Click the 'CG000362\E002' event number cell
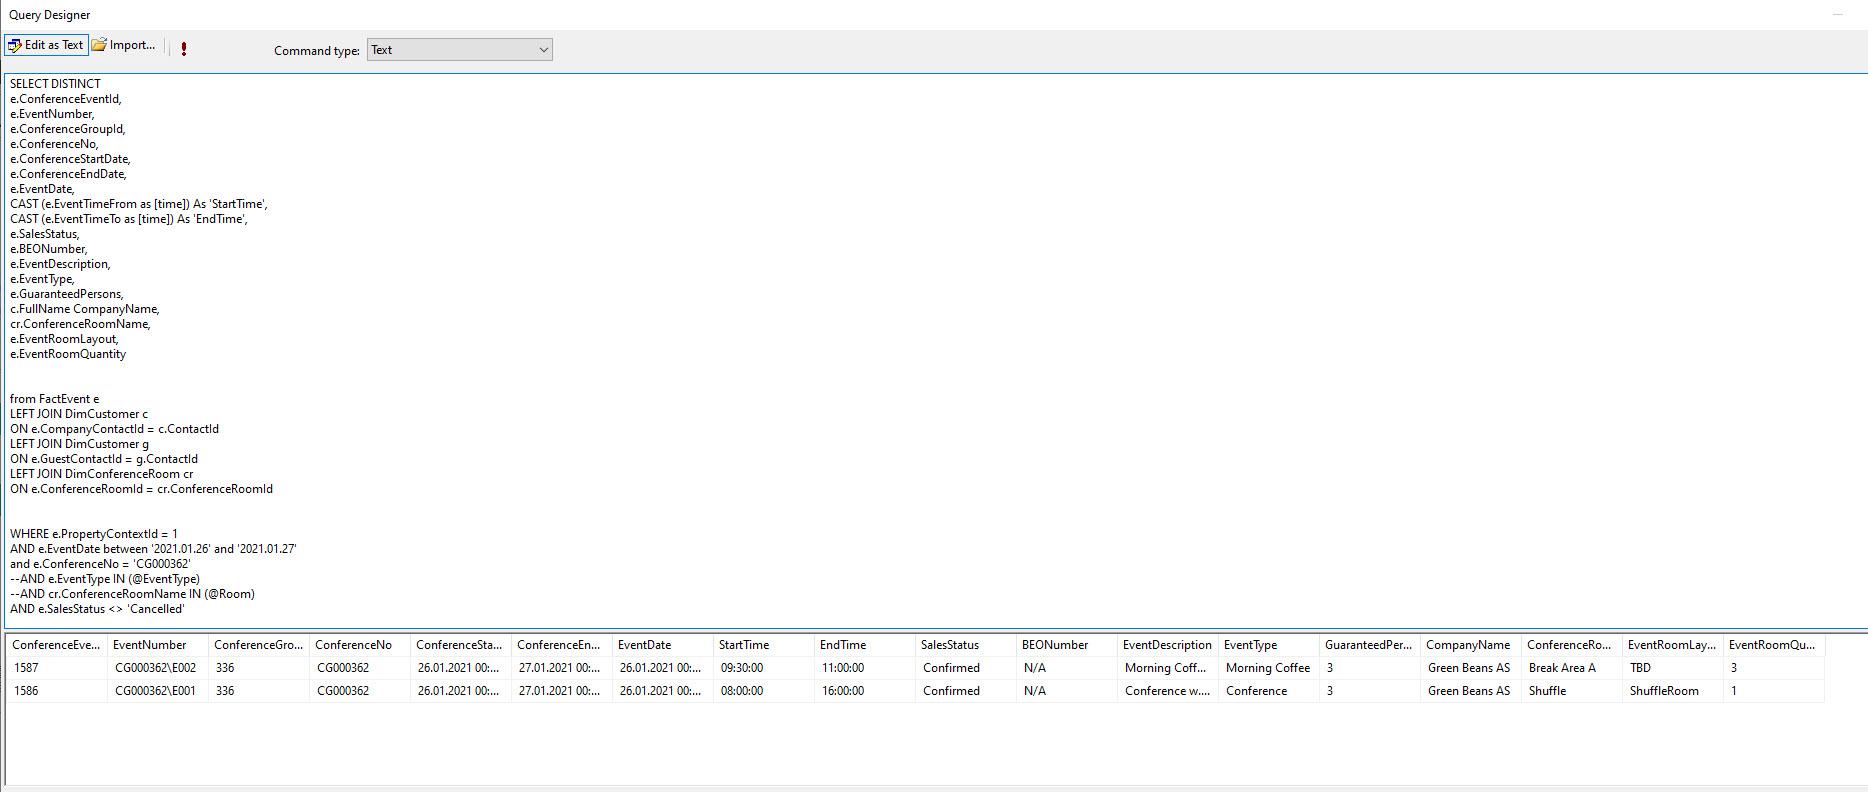Viewport: 1868px width, 792px height. click(158, 668)
